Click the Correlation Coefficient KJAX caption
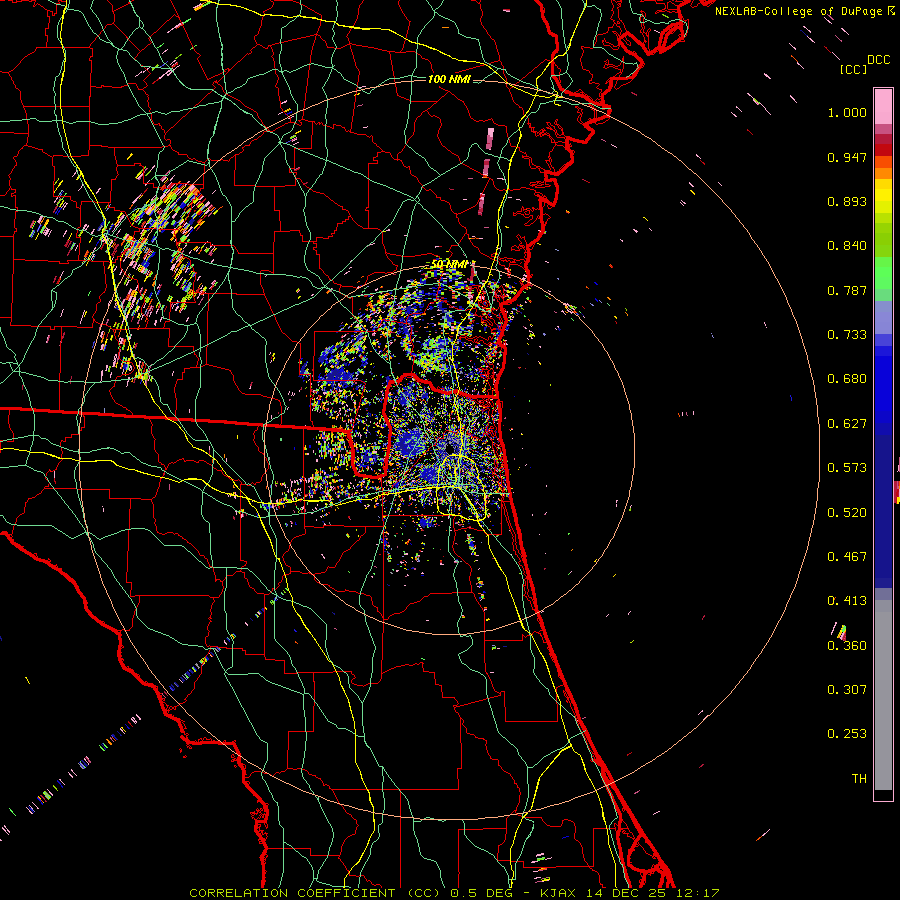This screenshot has width=900, height=900. click(454, 893)
